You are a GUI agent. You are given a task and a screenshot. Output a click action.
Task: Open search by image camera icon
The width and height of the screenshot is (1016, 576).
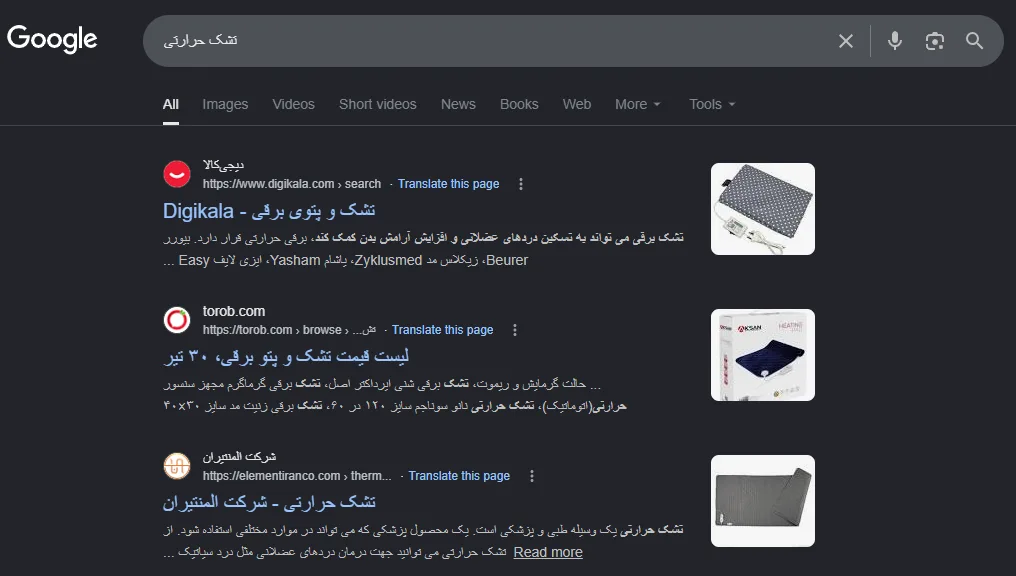click(934, 41)
